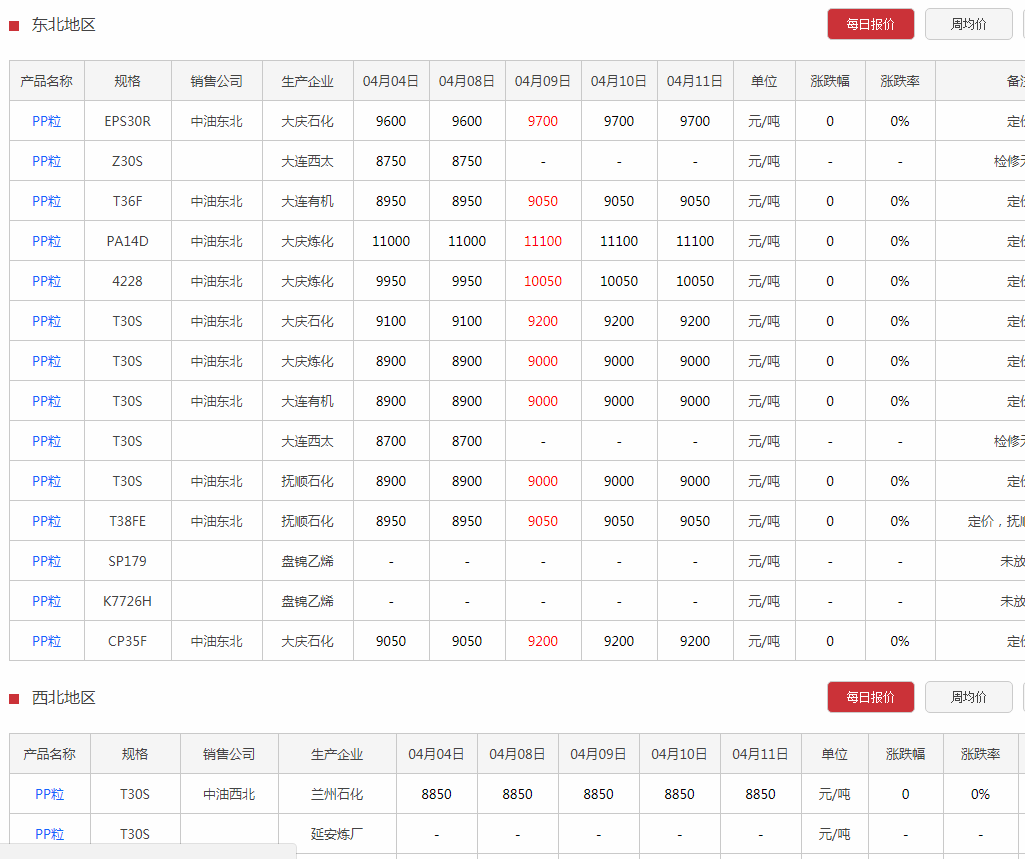
Task: Click 产品名称 header in 东北地区 table
Action: (46, 81)
